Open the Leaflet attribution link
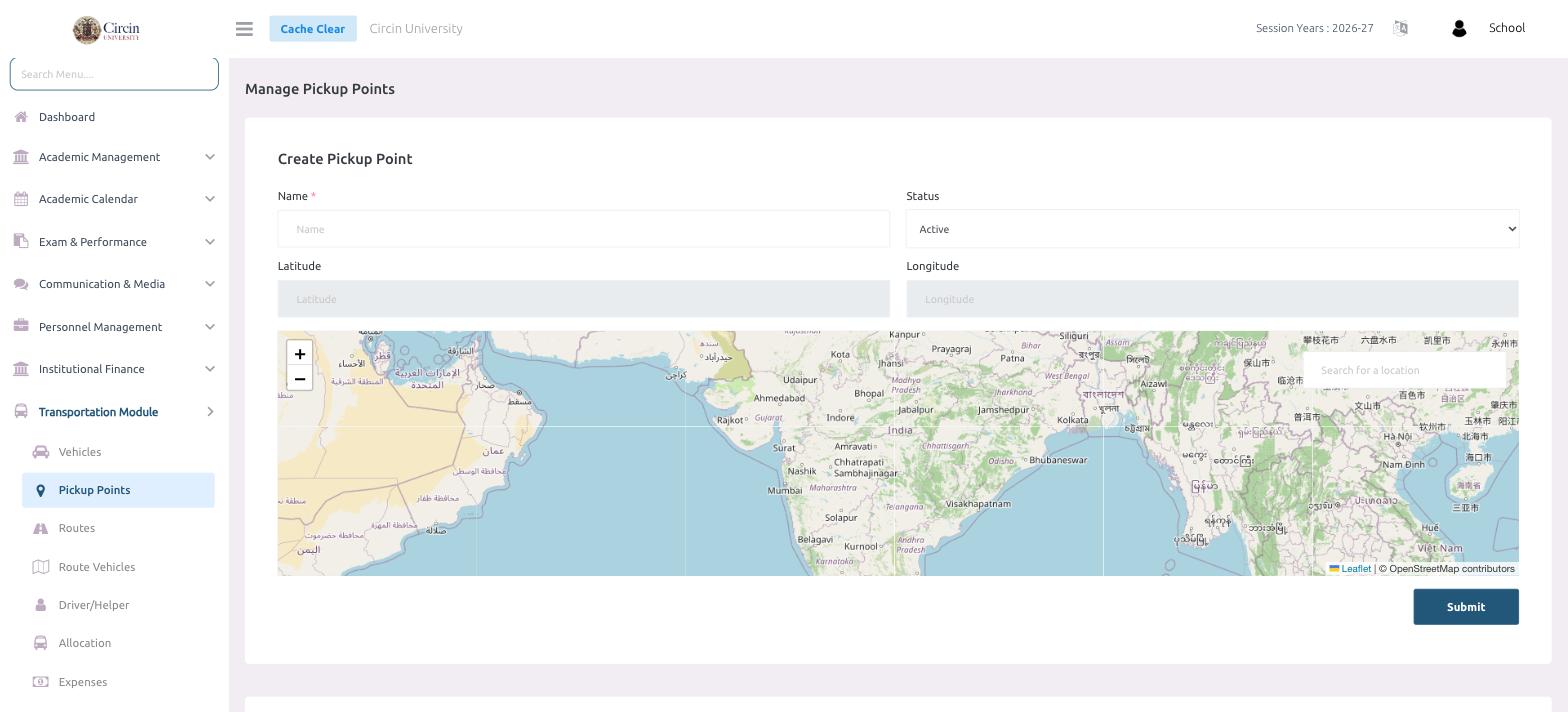The image size is (1568, 712). (1350, 569)
